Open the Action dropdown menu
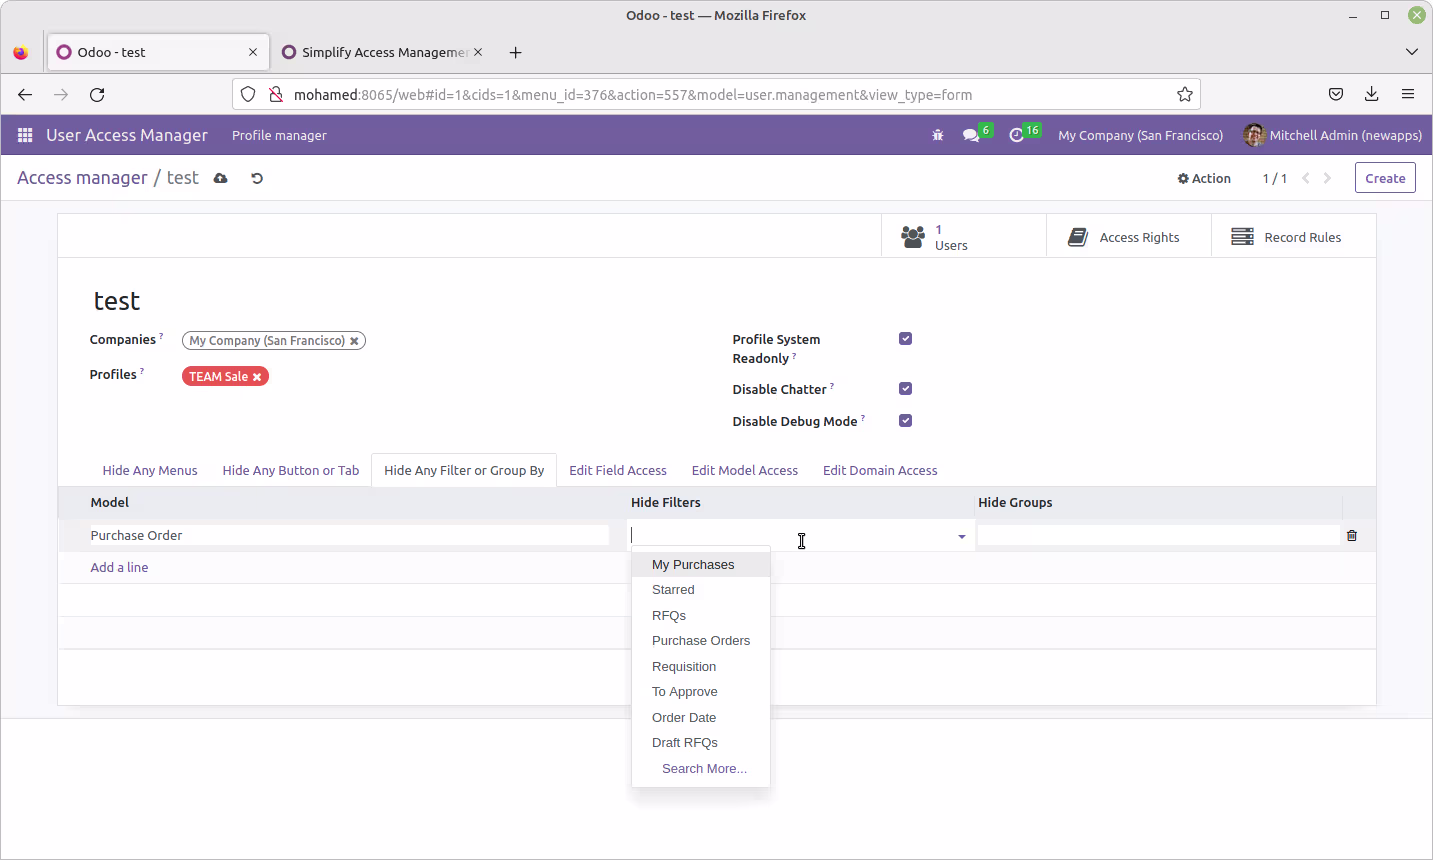This screenshot has width=1433, height=860. pyautogui.click(x=1204, y=178)
